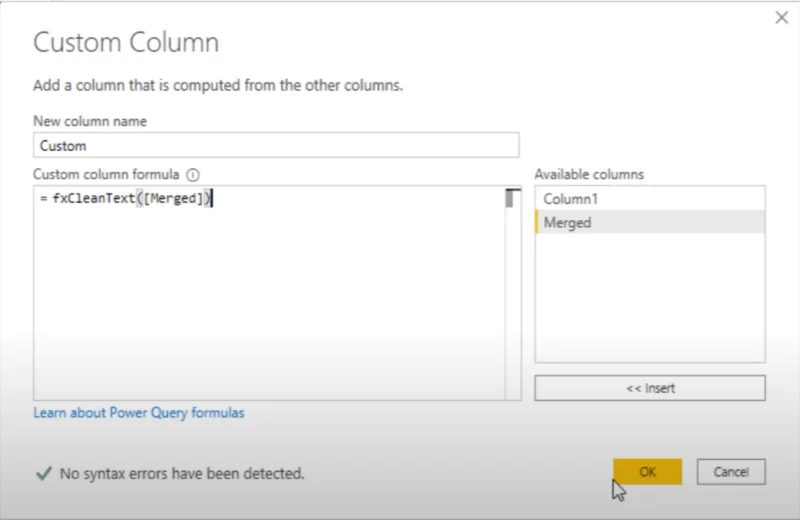Open Learn about Power Query formulas link
The width and height of the screenshot is (800, 520).
pyautogui.click(x=139, y=412)
